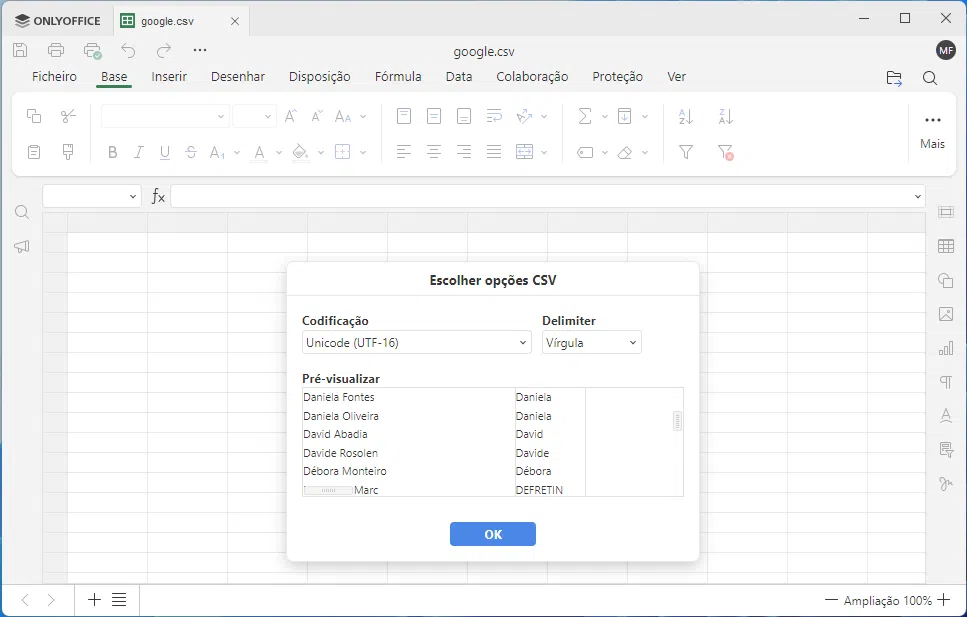This screenshot has width=967, height=617.
Task: Open the chart settings icon in the right sidebar
Action: click(945, 349)
